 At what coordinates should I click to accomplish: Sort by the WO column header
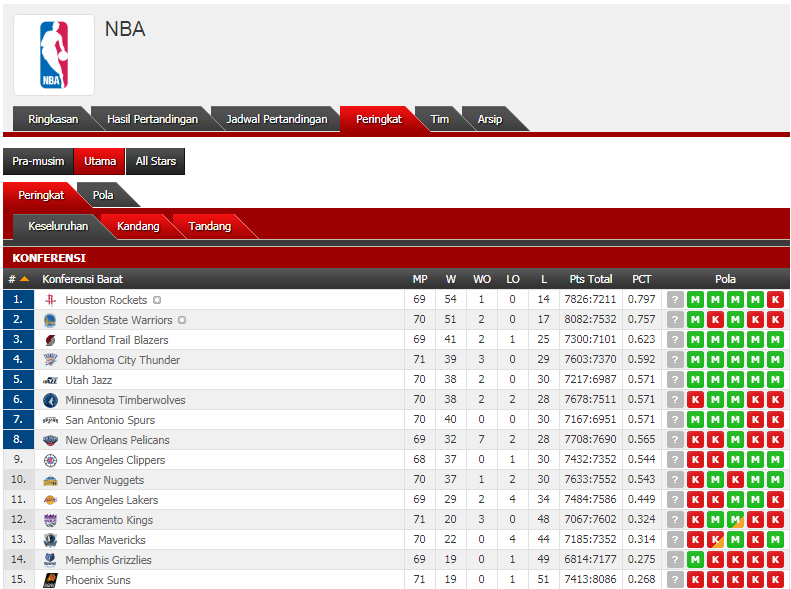tap(482, 279)
